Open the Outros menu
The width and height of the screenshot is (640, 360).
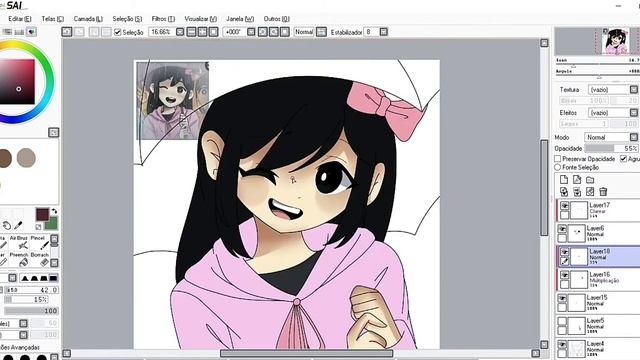pyautogui.click(x=276, y=19)
